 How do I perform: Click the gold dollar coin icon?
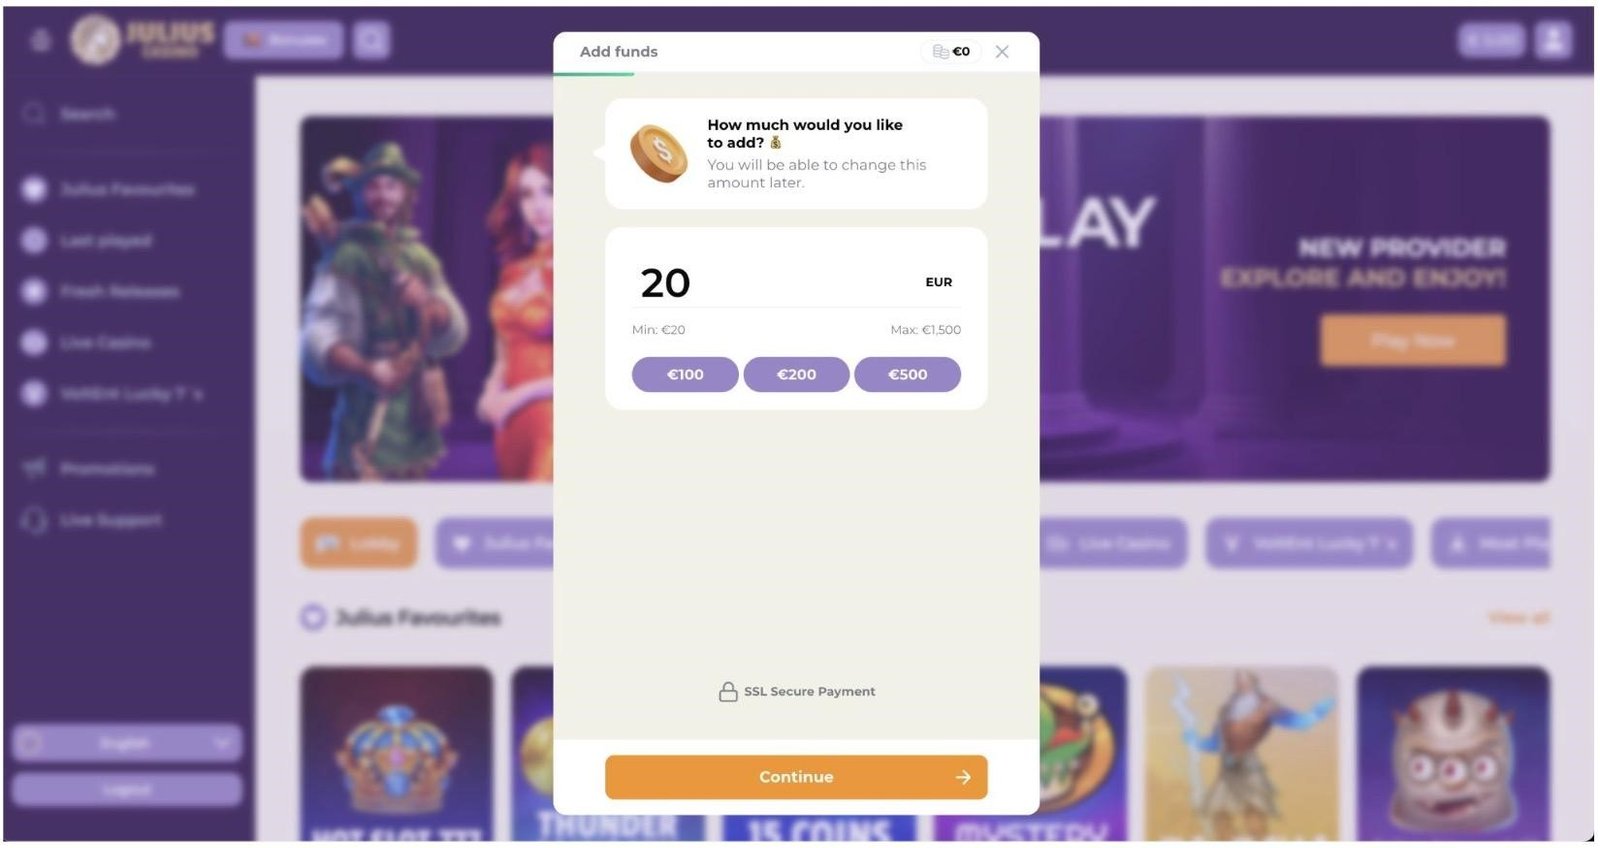tap(658, 153)
